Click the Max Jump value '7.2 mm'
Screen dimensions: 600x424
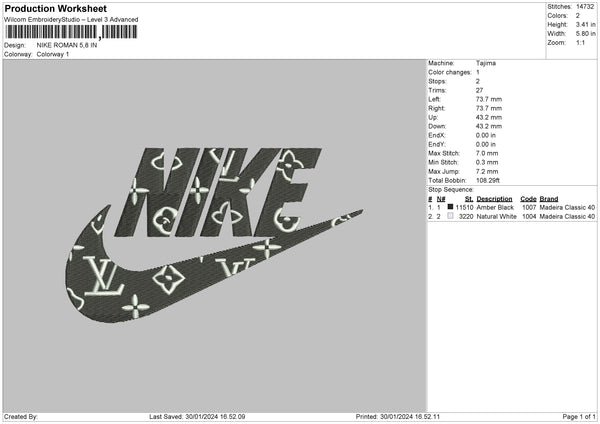tap(487, 171)
